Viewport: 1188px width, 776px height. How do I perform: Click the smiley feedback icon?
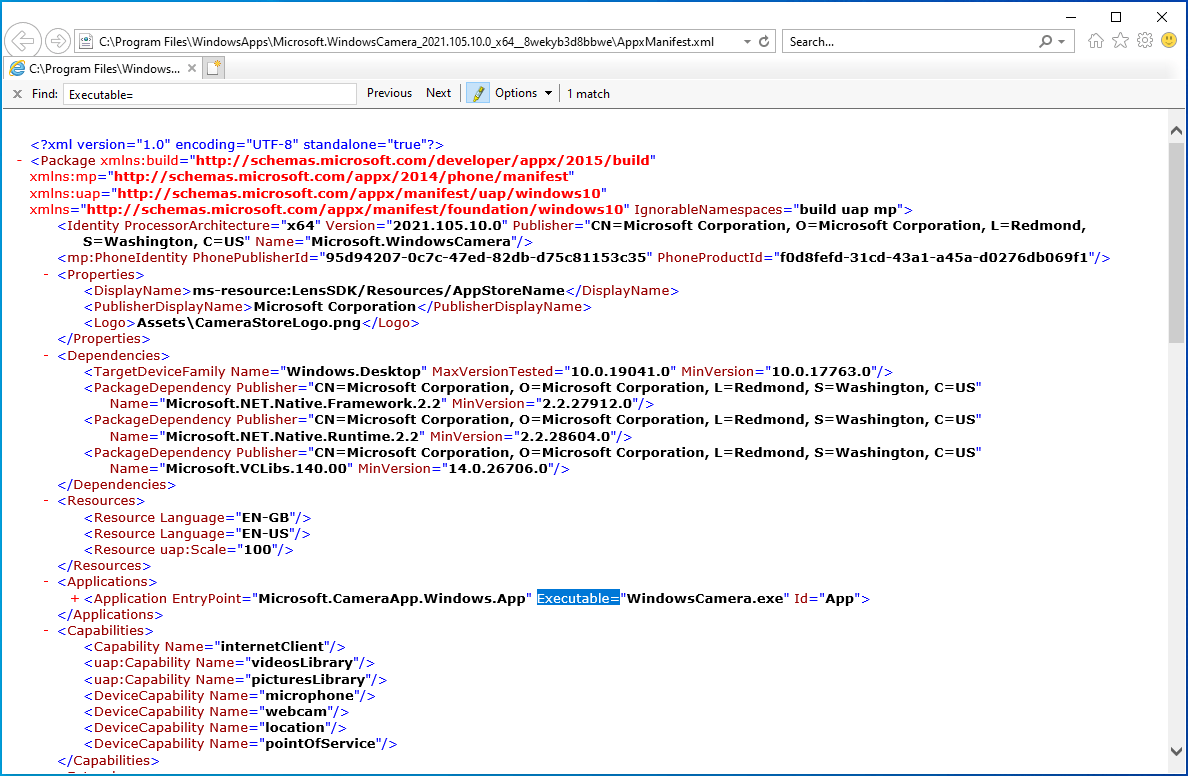1168,41
